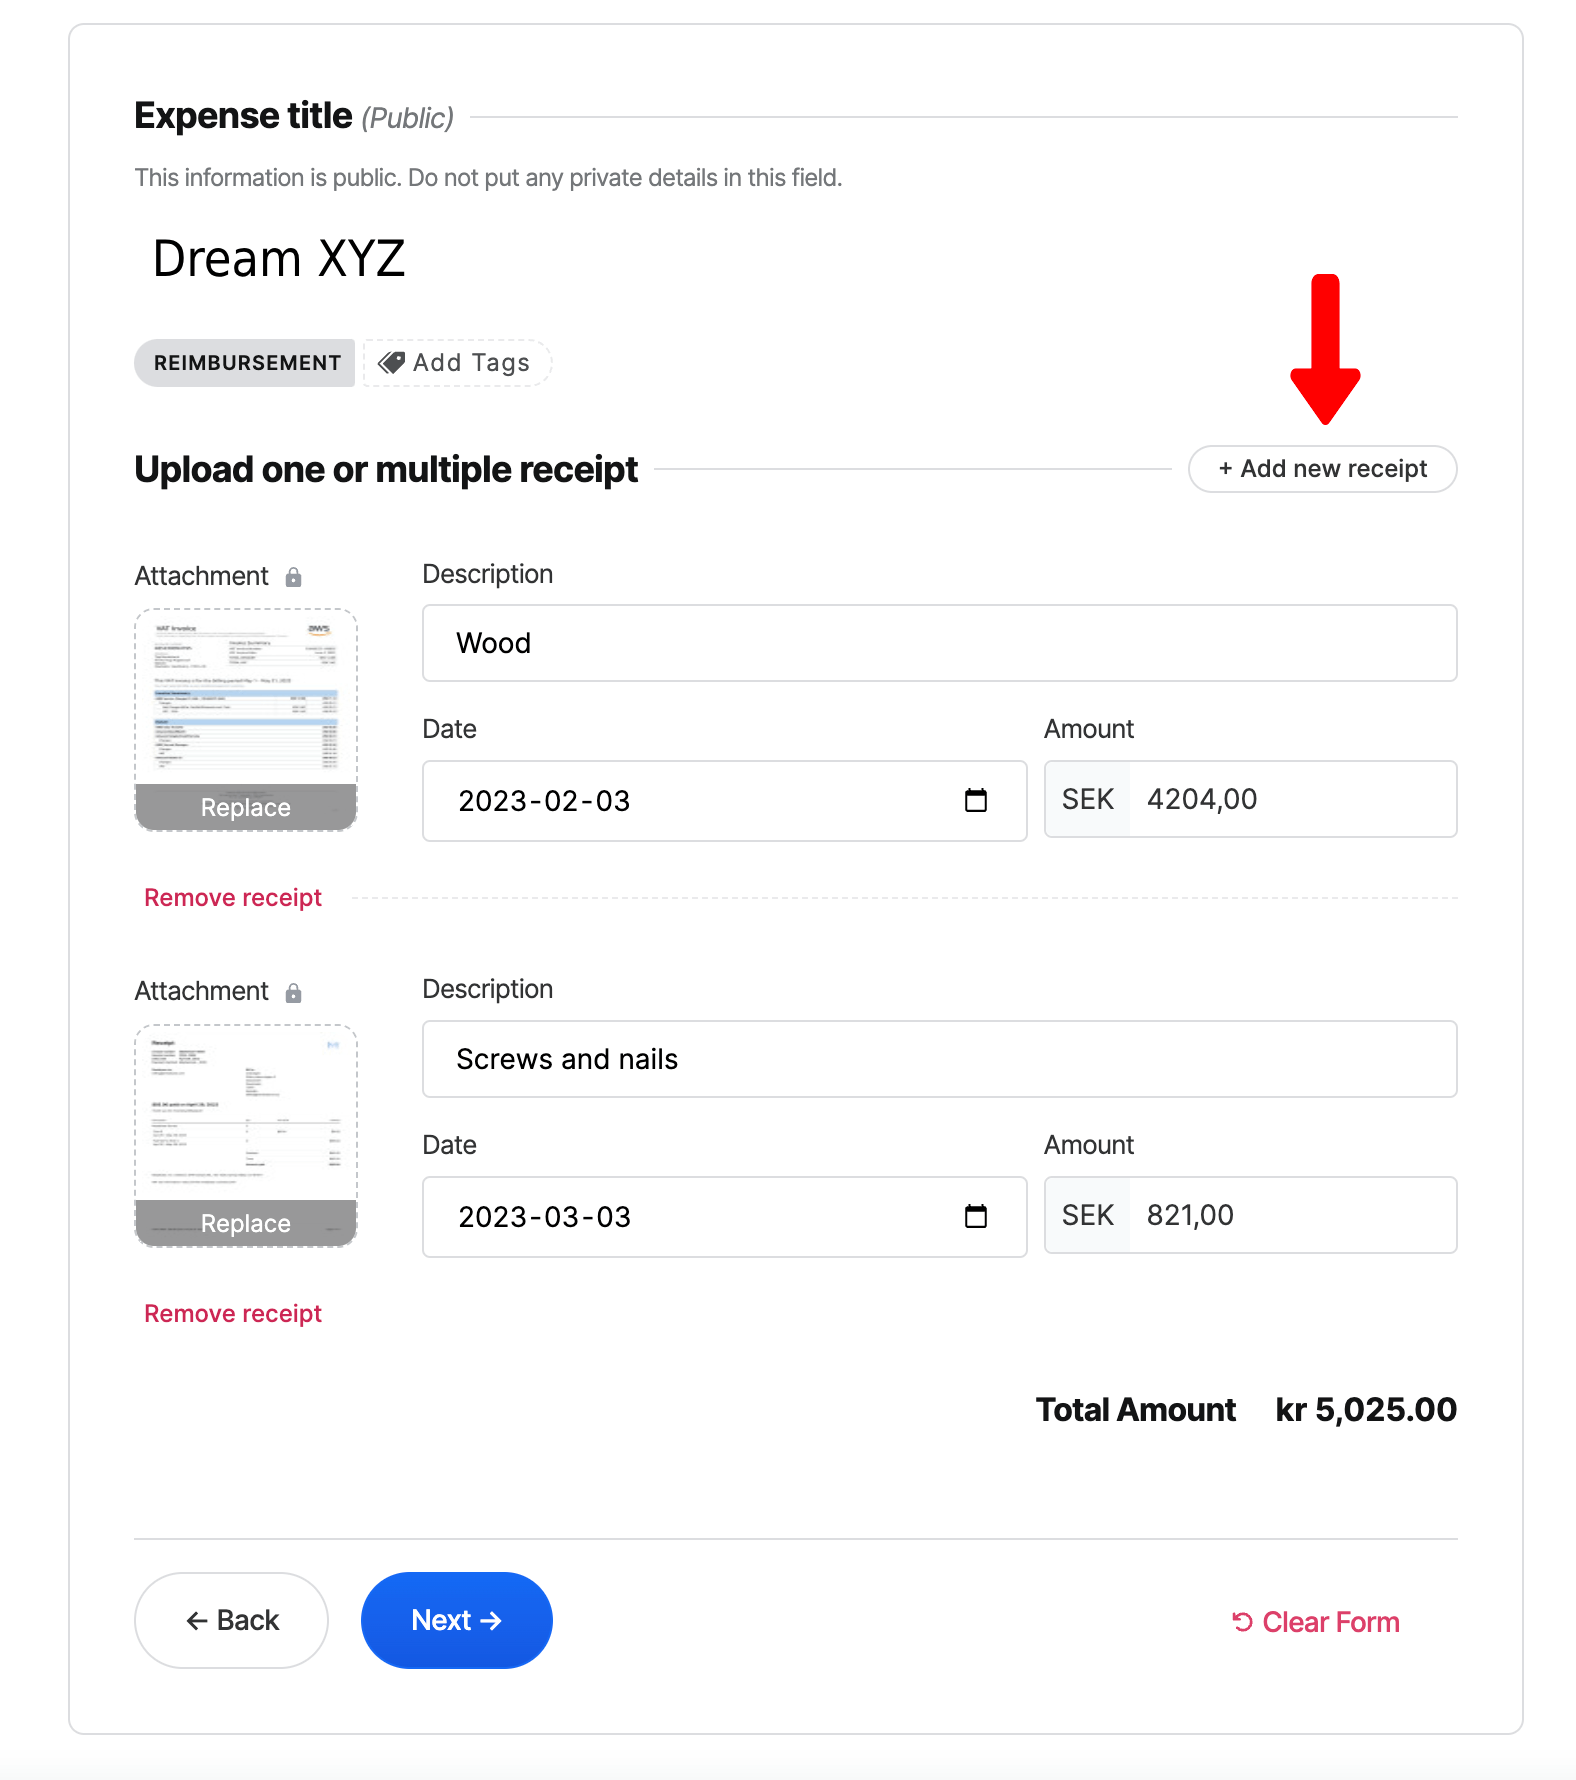Viewport: 1576px width, 1780px height.
Task: Focus the Wood description field
Action: pos(938,643)
